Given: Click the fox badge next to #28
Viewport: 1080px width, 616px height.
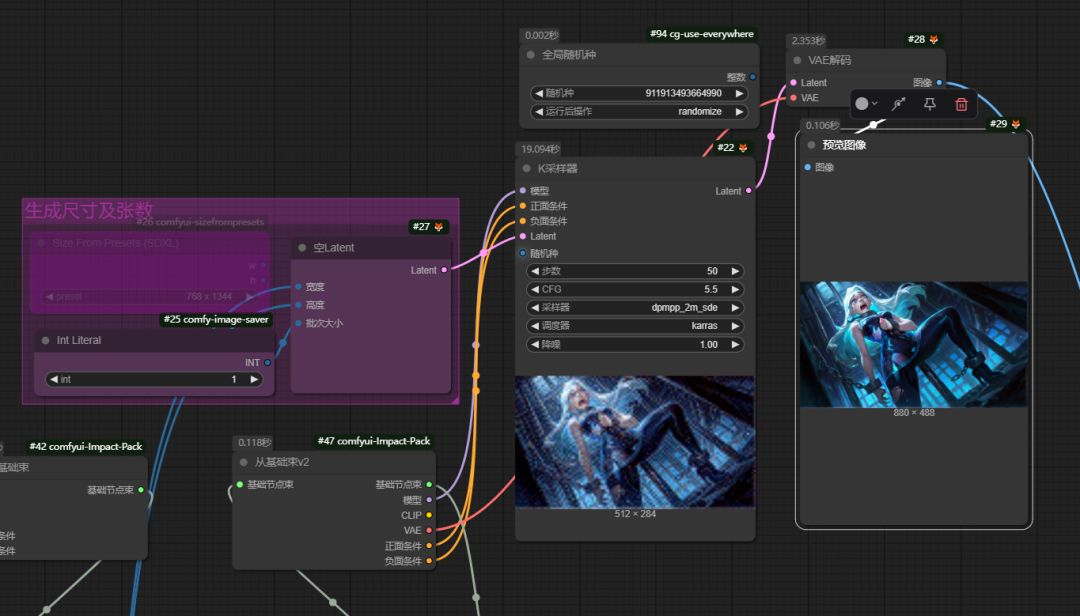Looking at the screenshot, I should tap(934, 39).
